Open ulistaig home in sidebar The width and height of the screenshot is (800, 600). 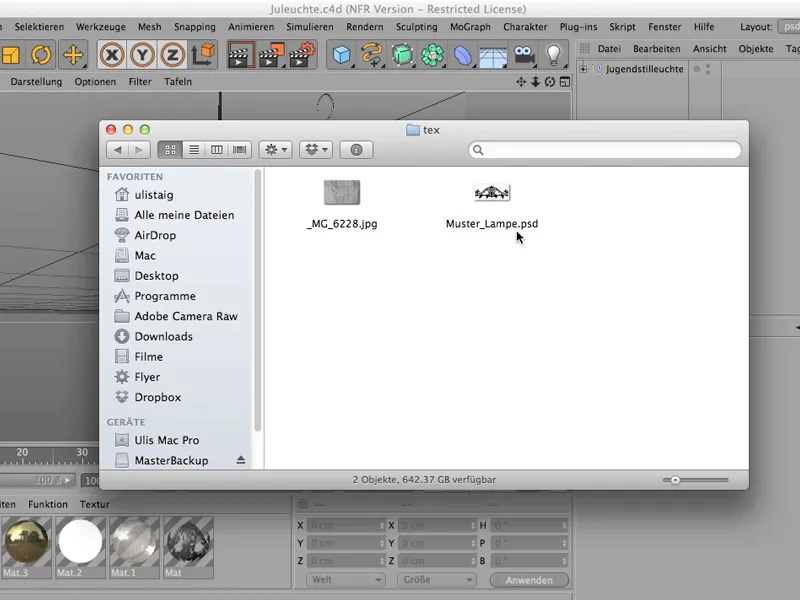153,195
